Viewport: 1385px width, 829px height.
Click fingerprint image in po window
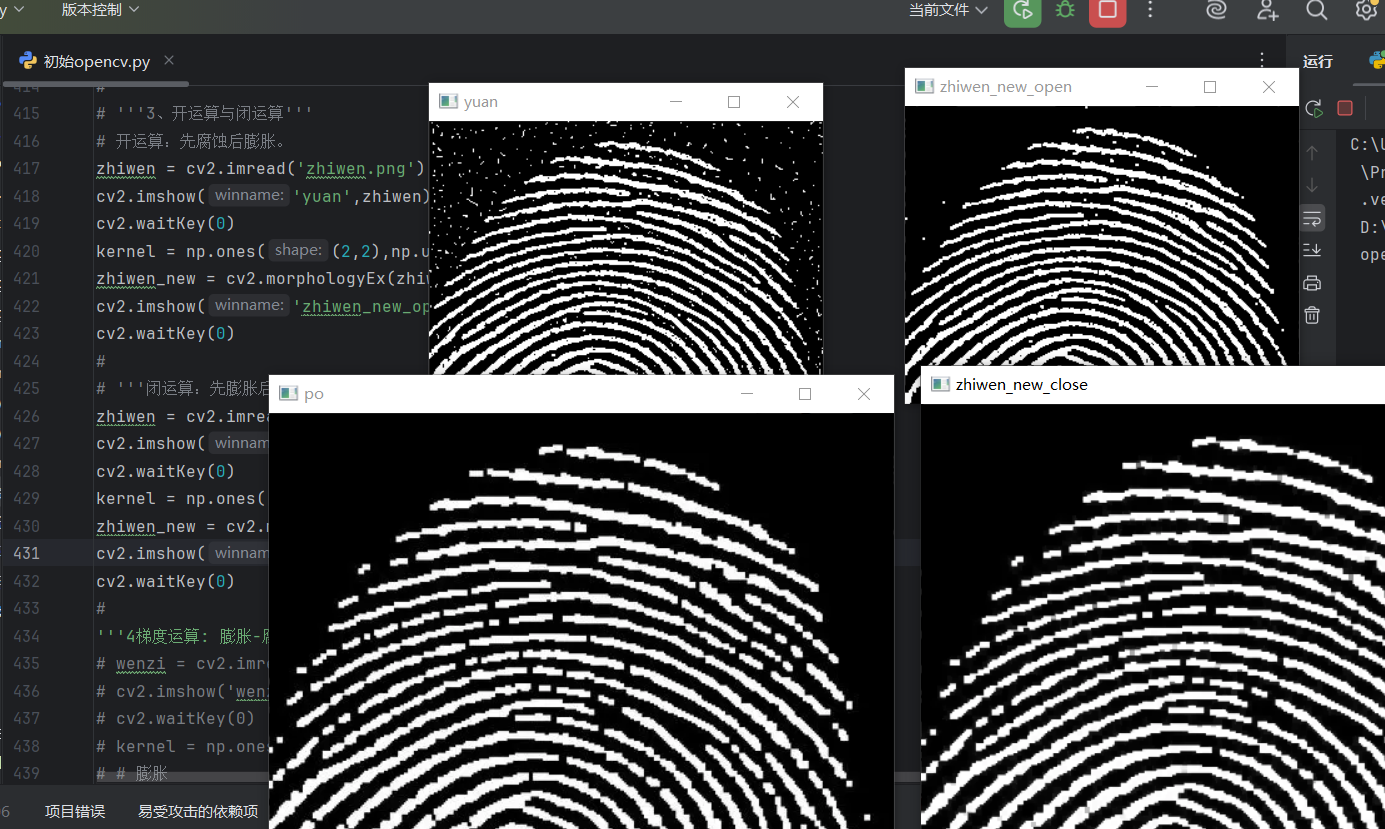coord(581,620)
